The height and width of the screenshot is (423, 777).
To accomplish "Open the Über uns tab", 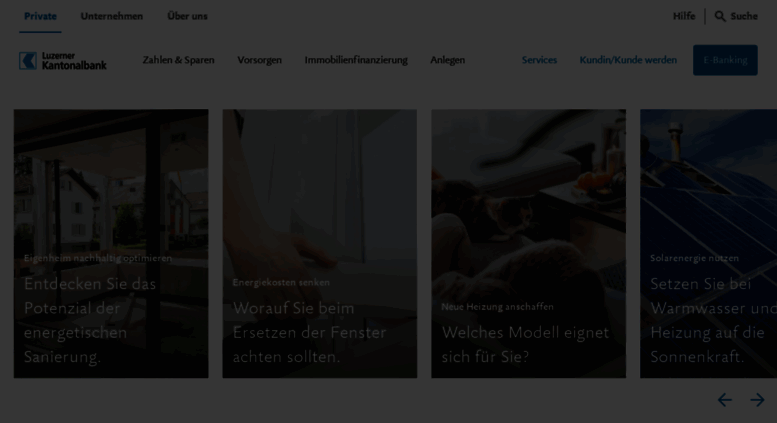I will click(187, 16).
